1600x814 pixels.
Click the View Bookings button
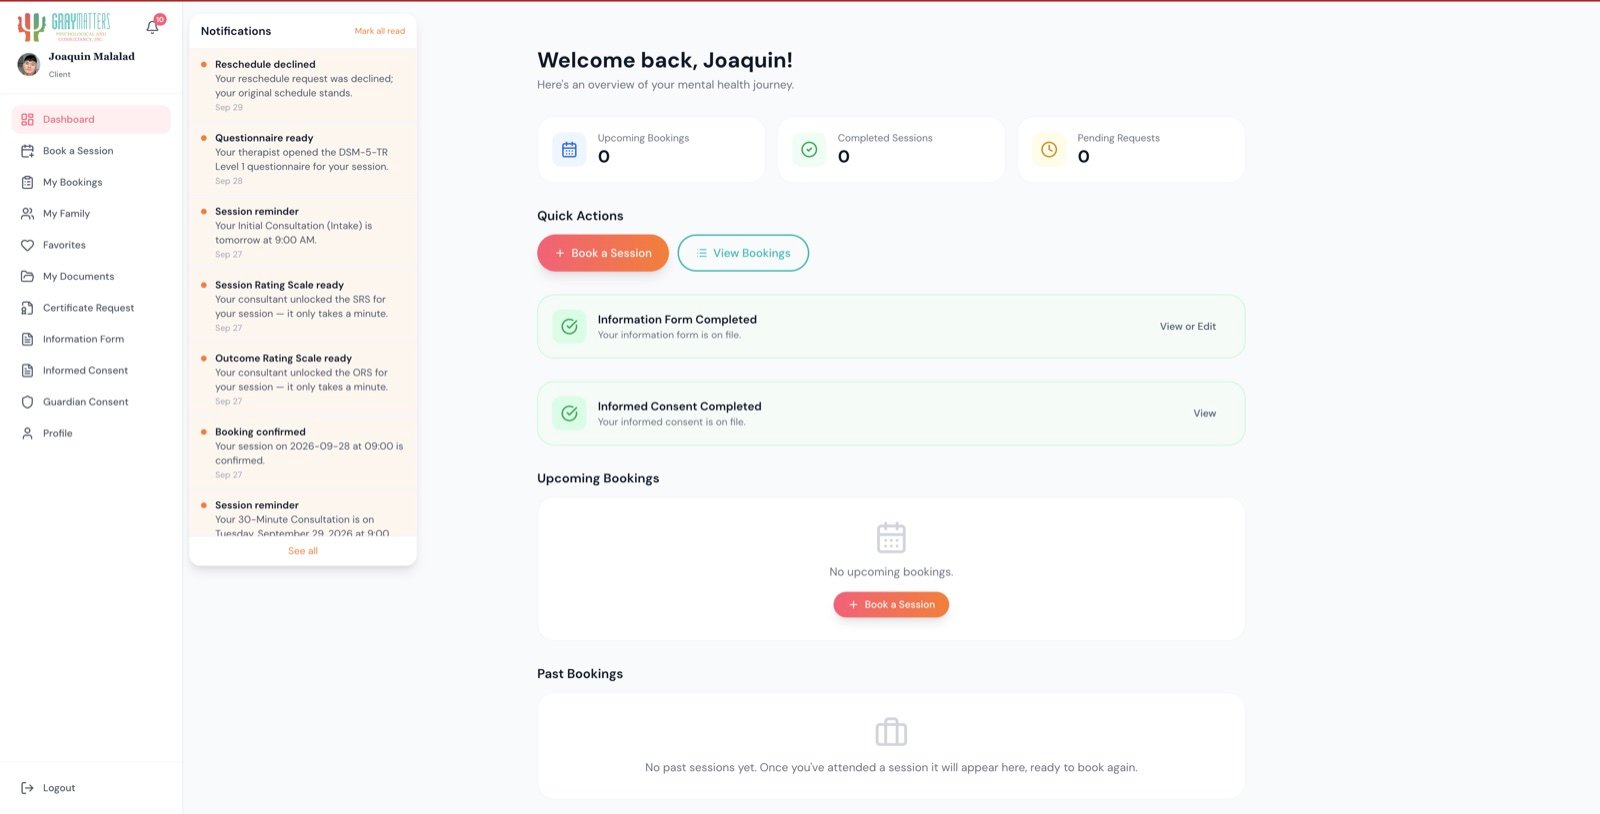pyautogui.click(x=743, y=253)
